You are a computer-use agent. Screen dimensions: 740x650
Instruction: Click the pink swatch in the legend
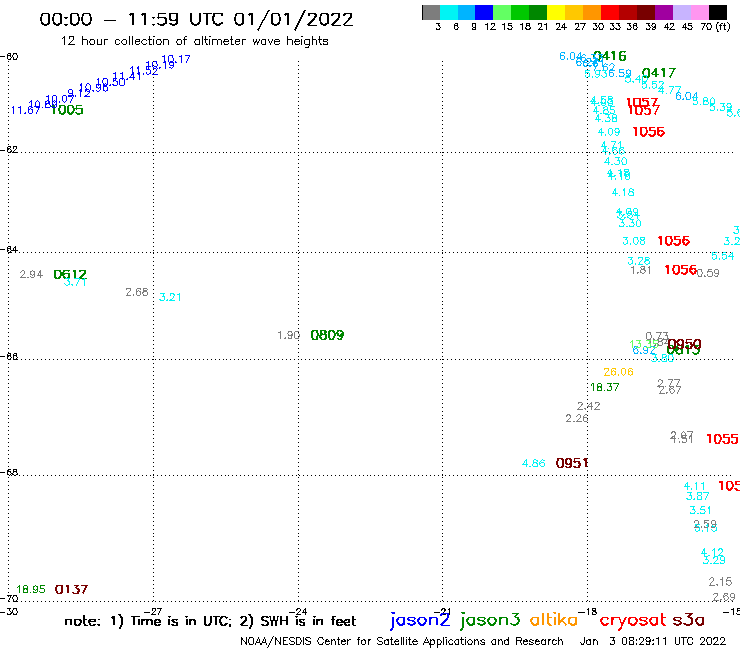coord(699,12)
